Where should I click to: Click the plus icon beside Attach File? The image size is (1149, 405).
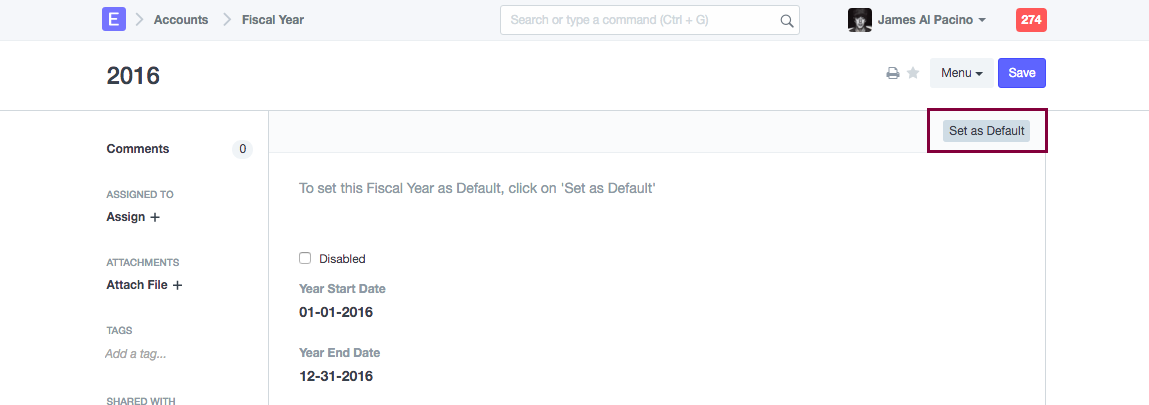pos(178,285)
